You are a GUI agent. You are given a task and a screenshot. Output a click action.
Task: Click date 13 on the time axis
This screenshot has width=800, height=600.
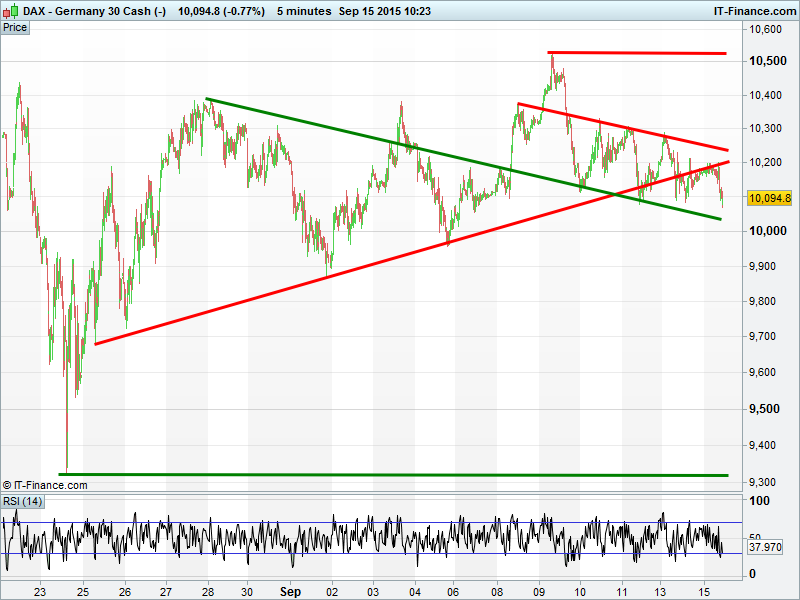pos(660,592)
